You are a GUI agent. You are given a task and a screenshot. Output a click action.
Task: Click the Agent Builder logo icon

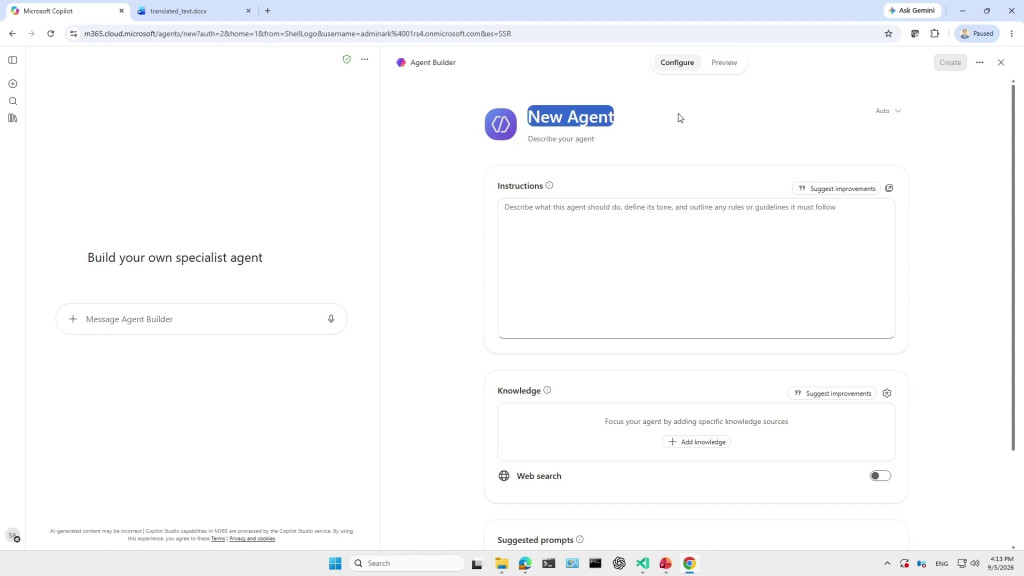[401, 63]
